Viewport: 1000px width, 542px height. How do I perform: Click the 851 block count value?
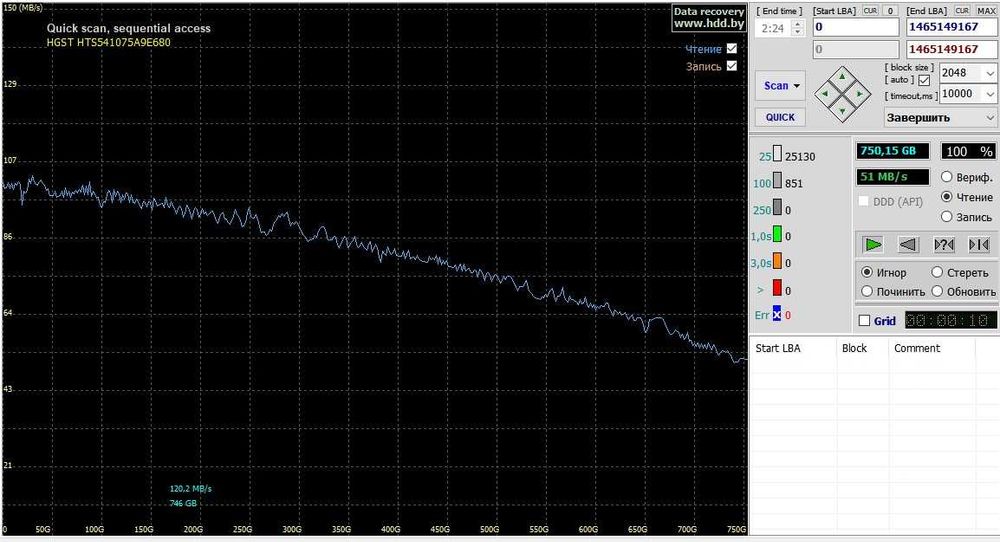[794, 184]
